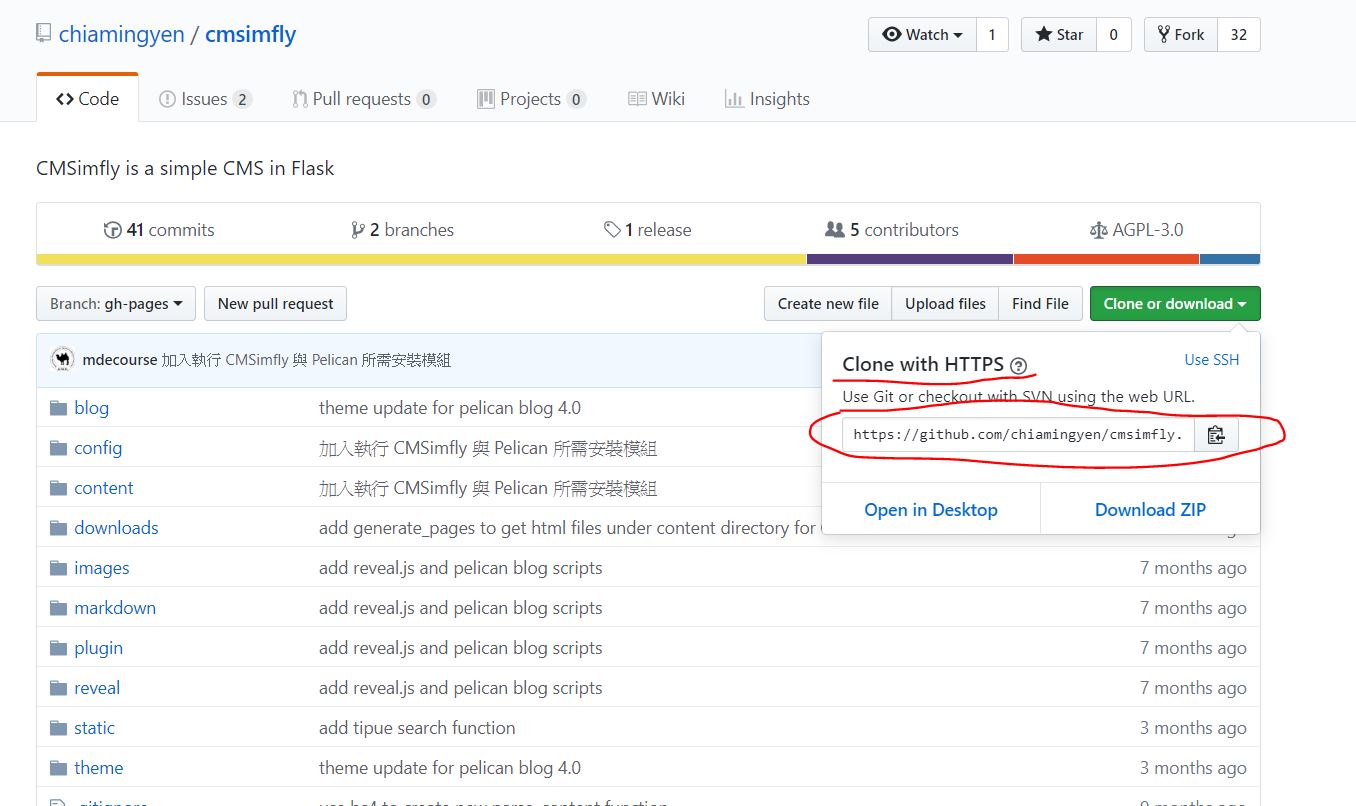View the 1 release page
The height and width of the screenshot is (806, 1356).
[647, 230]
